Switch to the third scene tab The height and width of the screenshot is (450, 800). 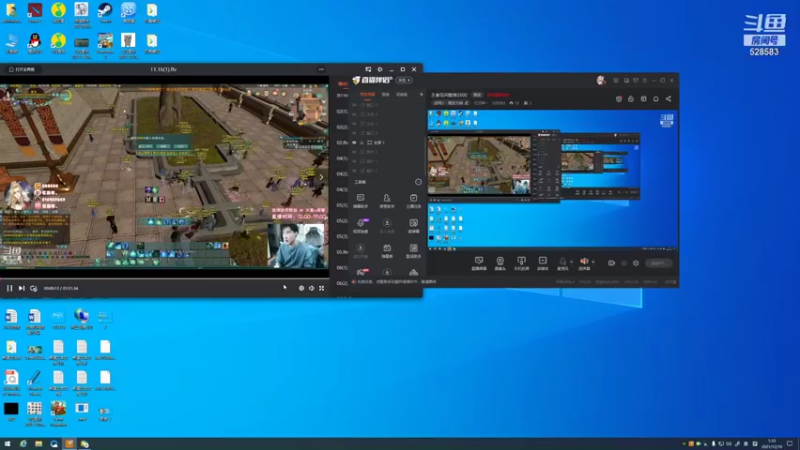coord(402,94)
